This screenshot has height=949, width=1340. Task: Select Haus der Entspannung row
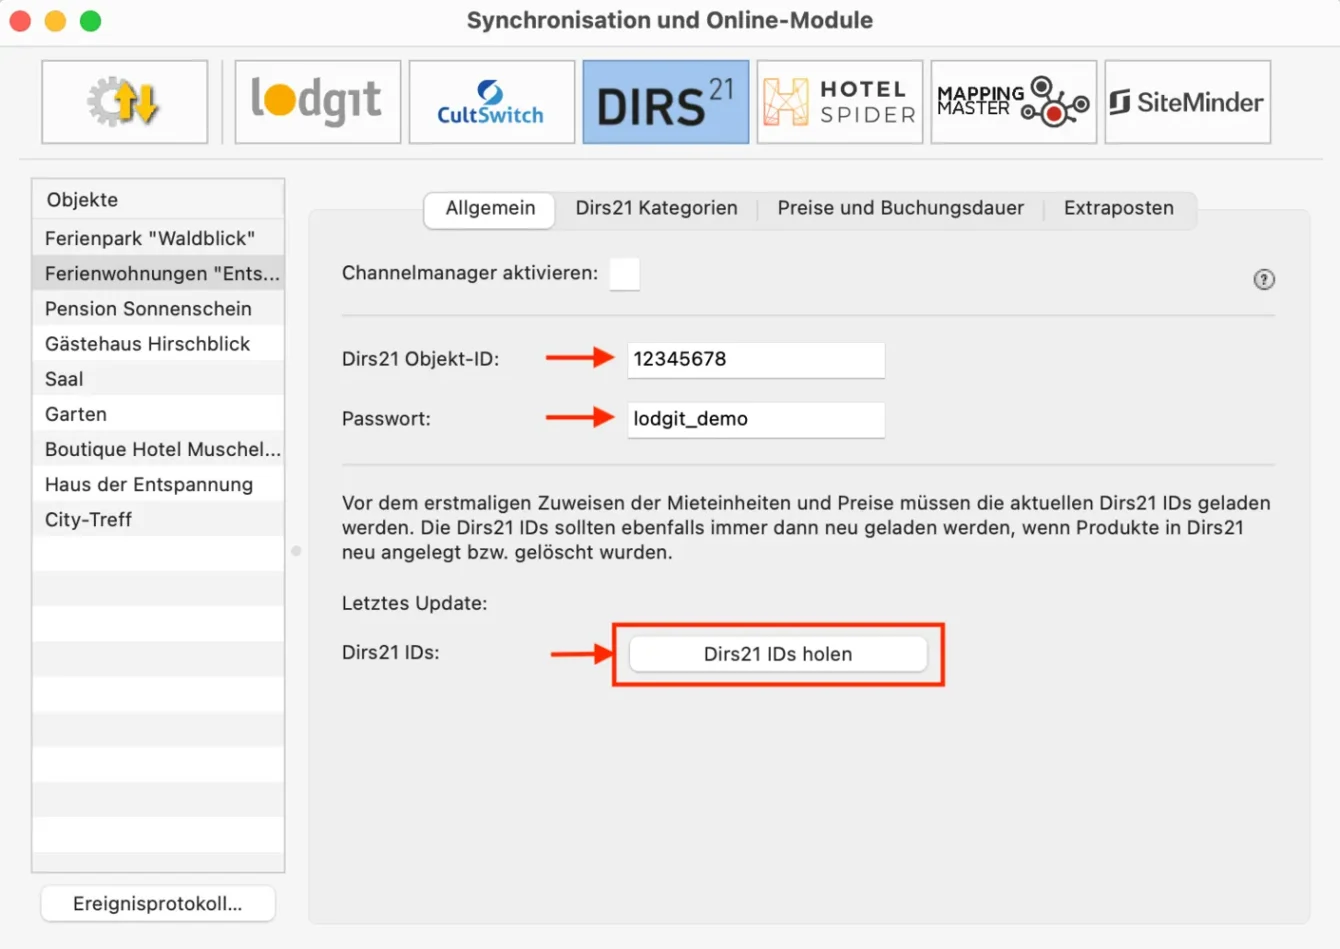click(x=158, y=485)
